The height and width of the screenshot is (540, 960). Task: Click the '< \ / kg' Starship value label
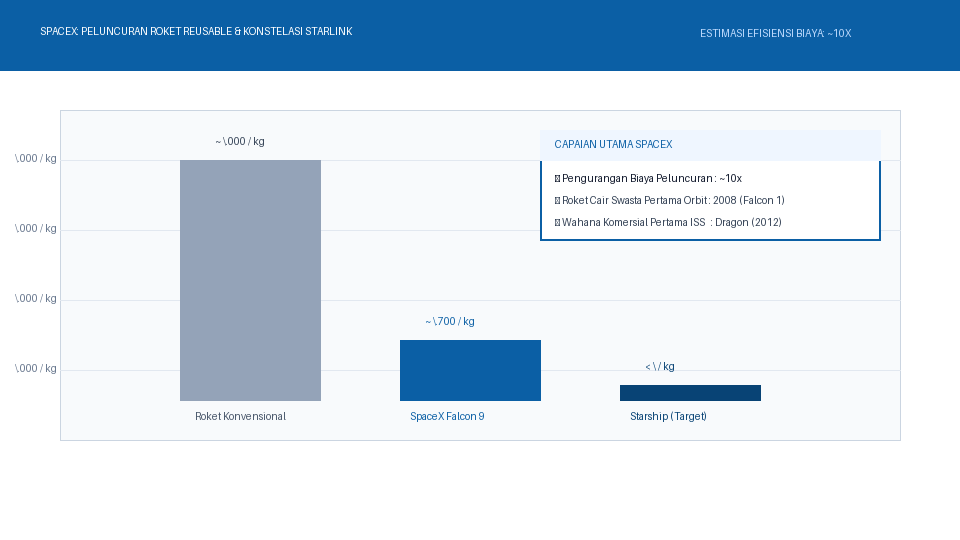coord(660,367)
